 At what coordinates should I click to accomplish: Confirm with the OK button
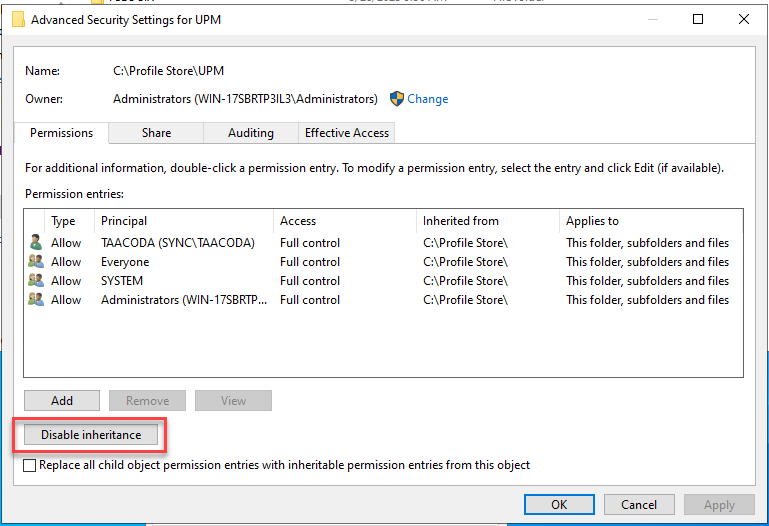pos(559,505)
